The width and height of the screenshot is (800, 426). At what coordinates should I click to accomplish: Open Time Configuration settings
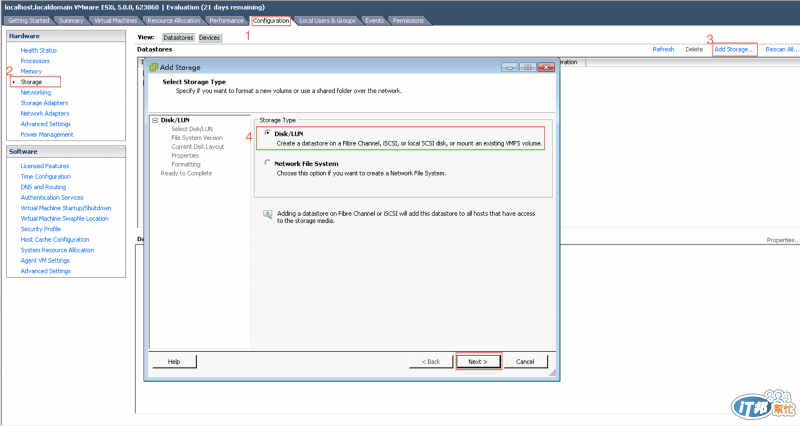pyautogui.click(x=46, y=177)
